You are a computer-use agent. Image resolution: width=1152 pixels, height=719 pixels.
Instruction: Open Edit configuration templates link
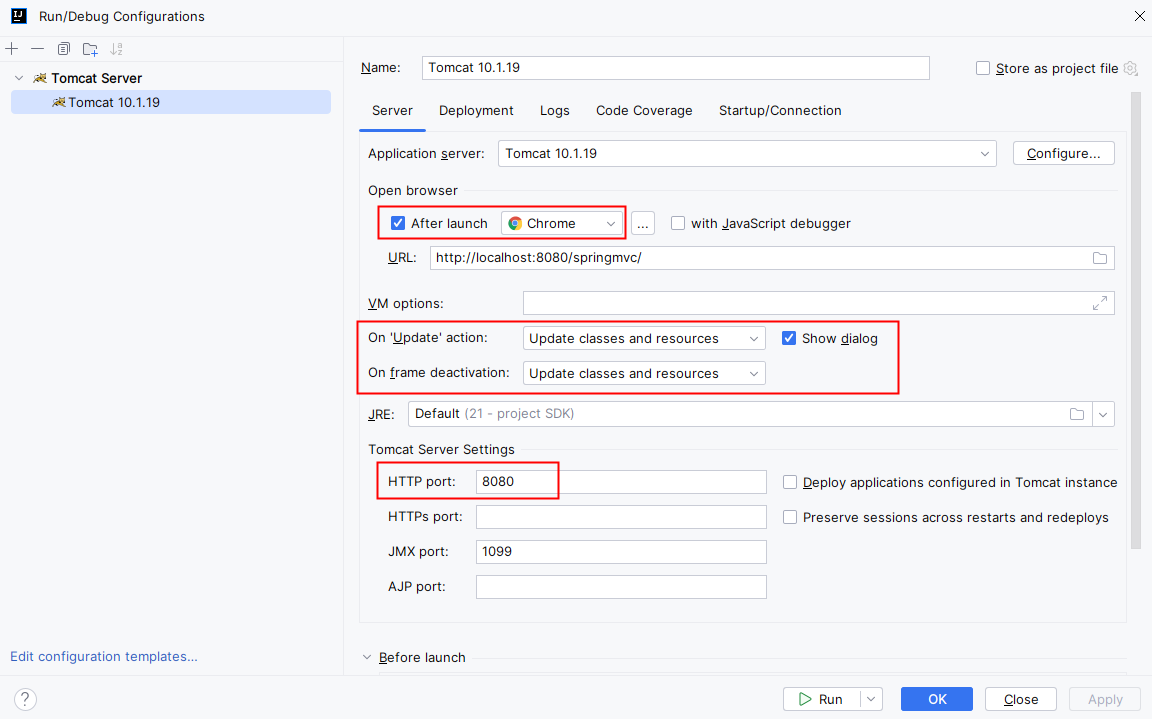pos(104,657)
